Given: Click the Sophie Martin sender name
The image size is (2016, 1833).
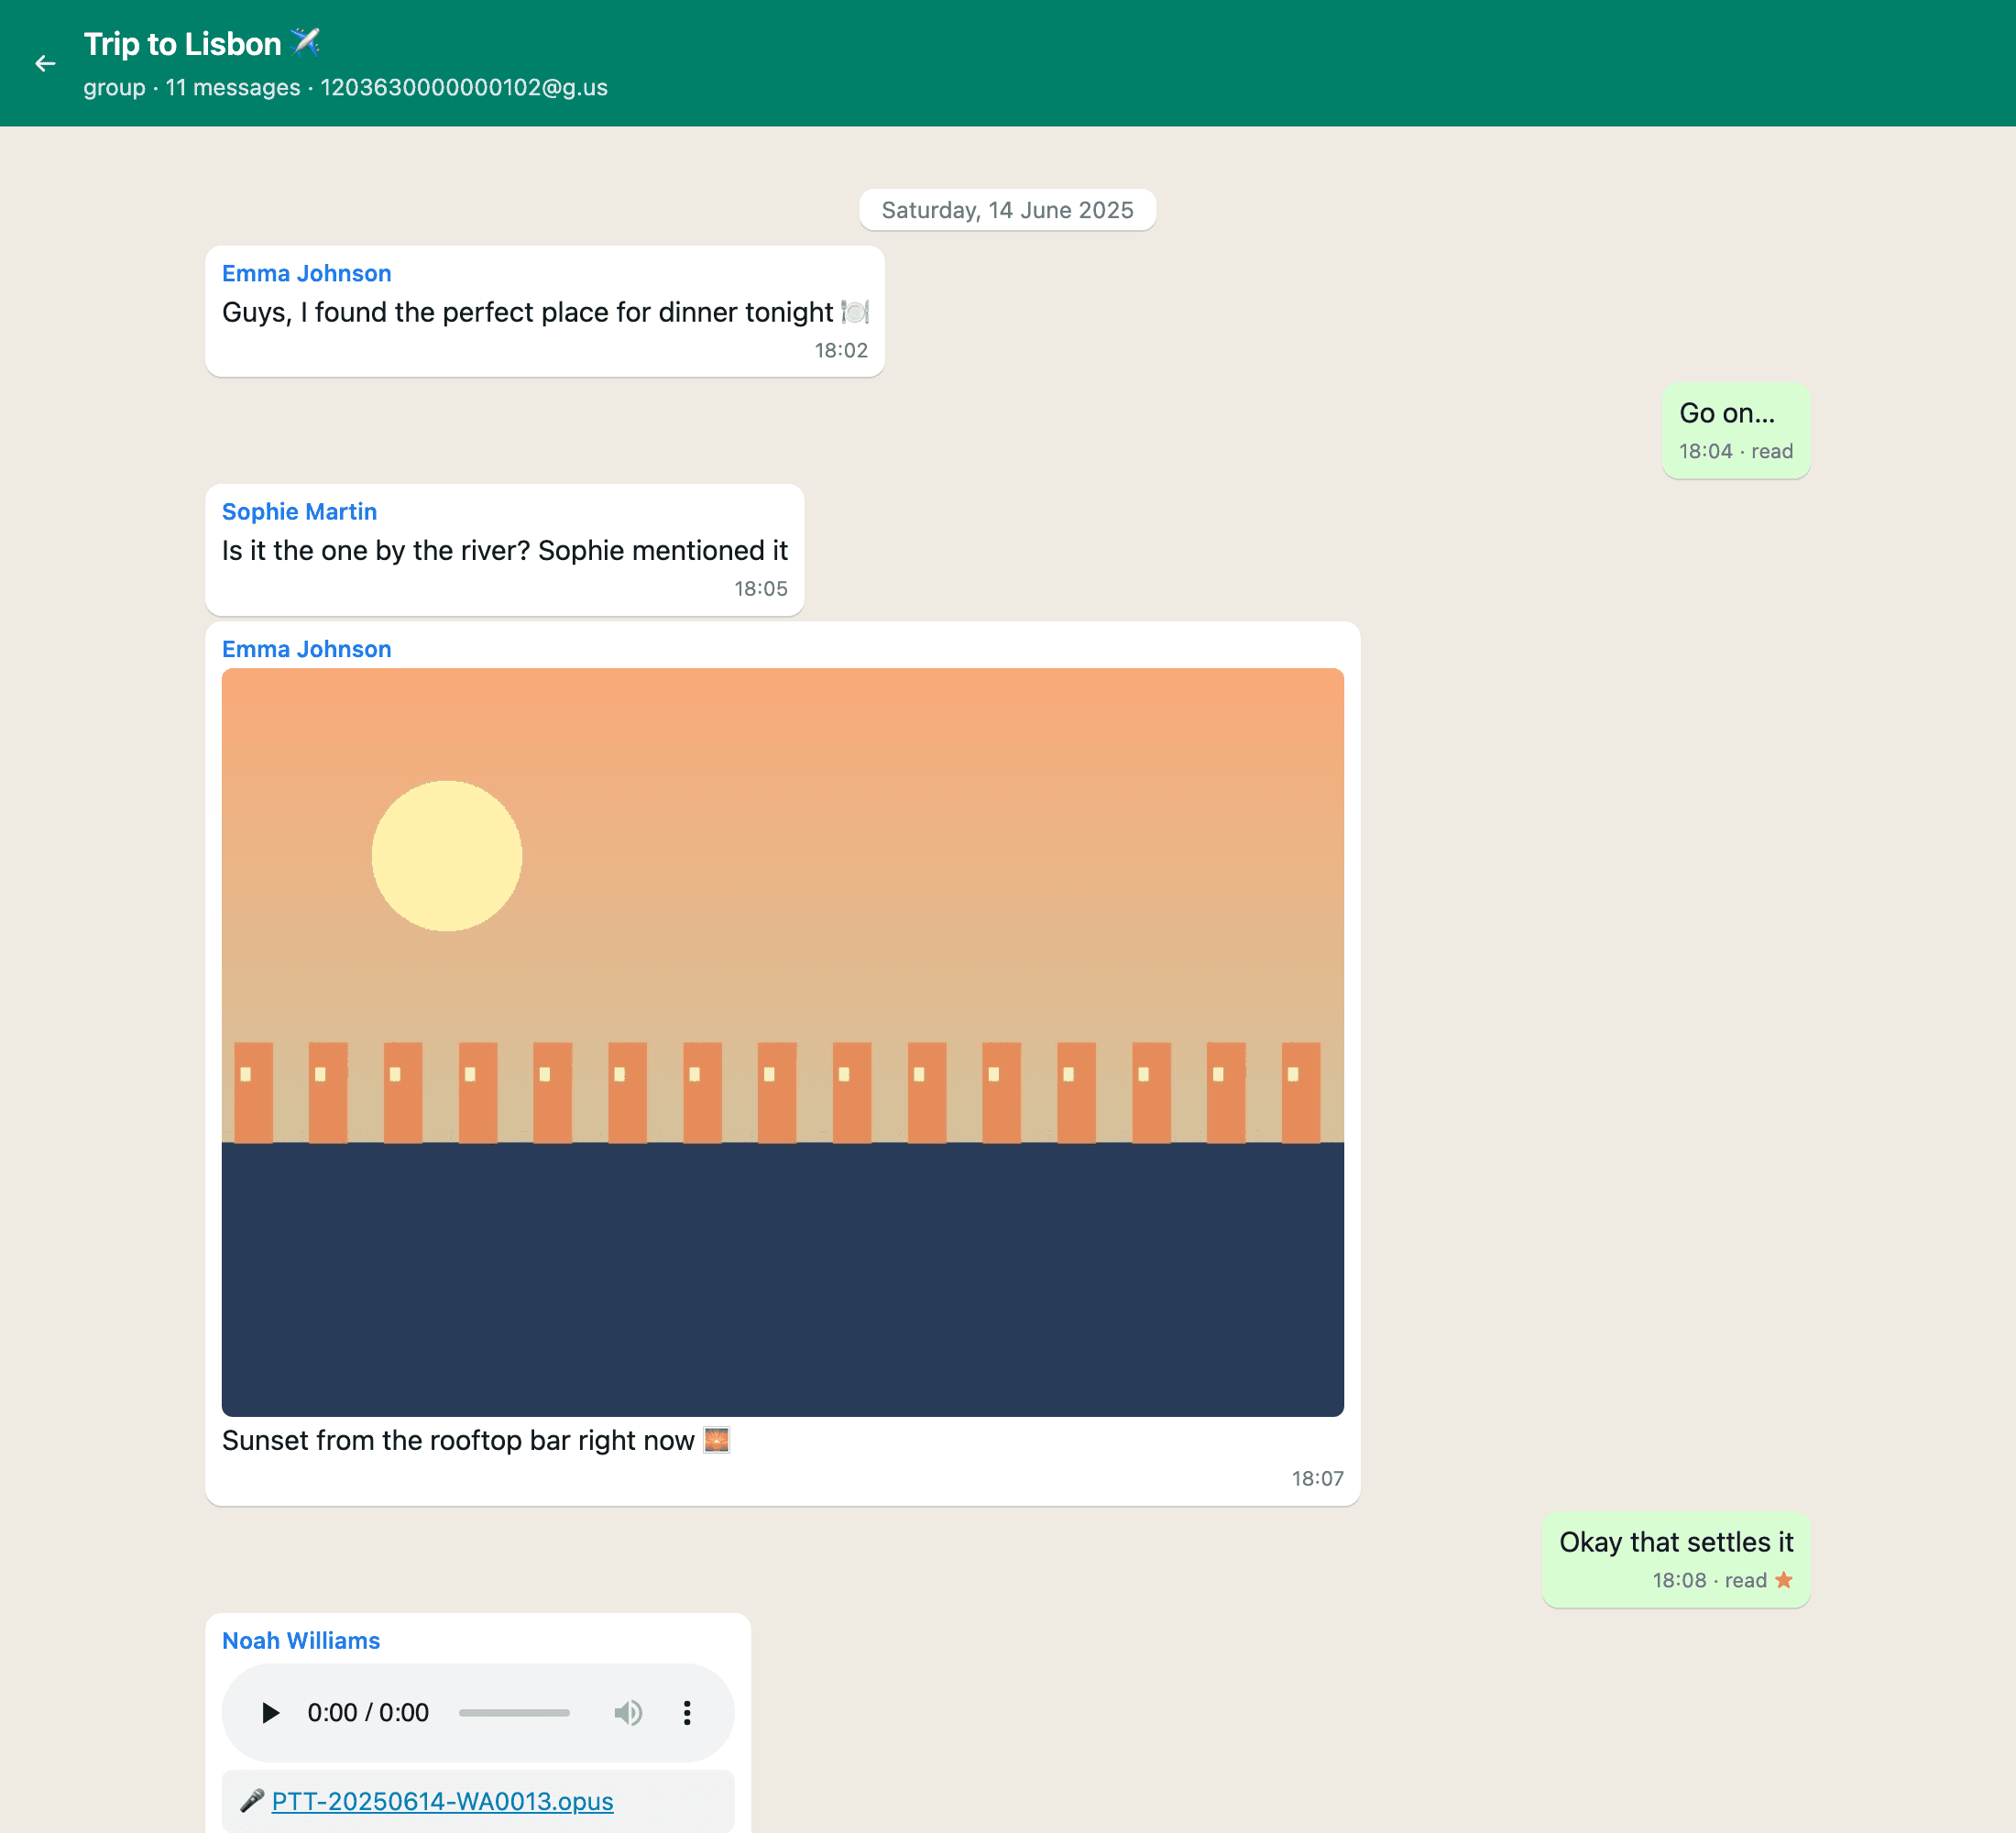Looking at the screenshot, I should 299,511.
